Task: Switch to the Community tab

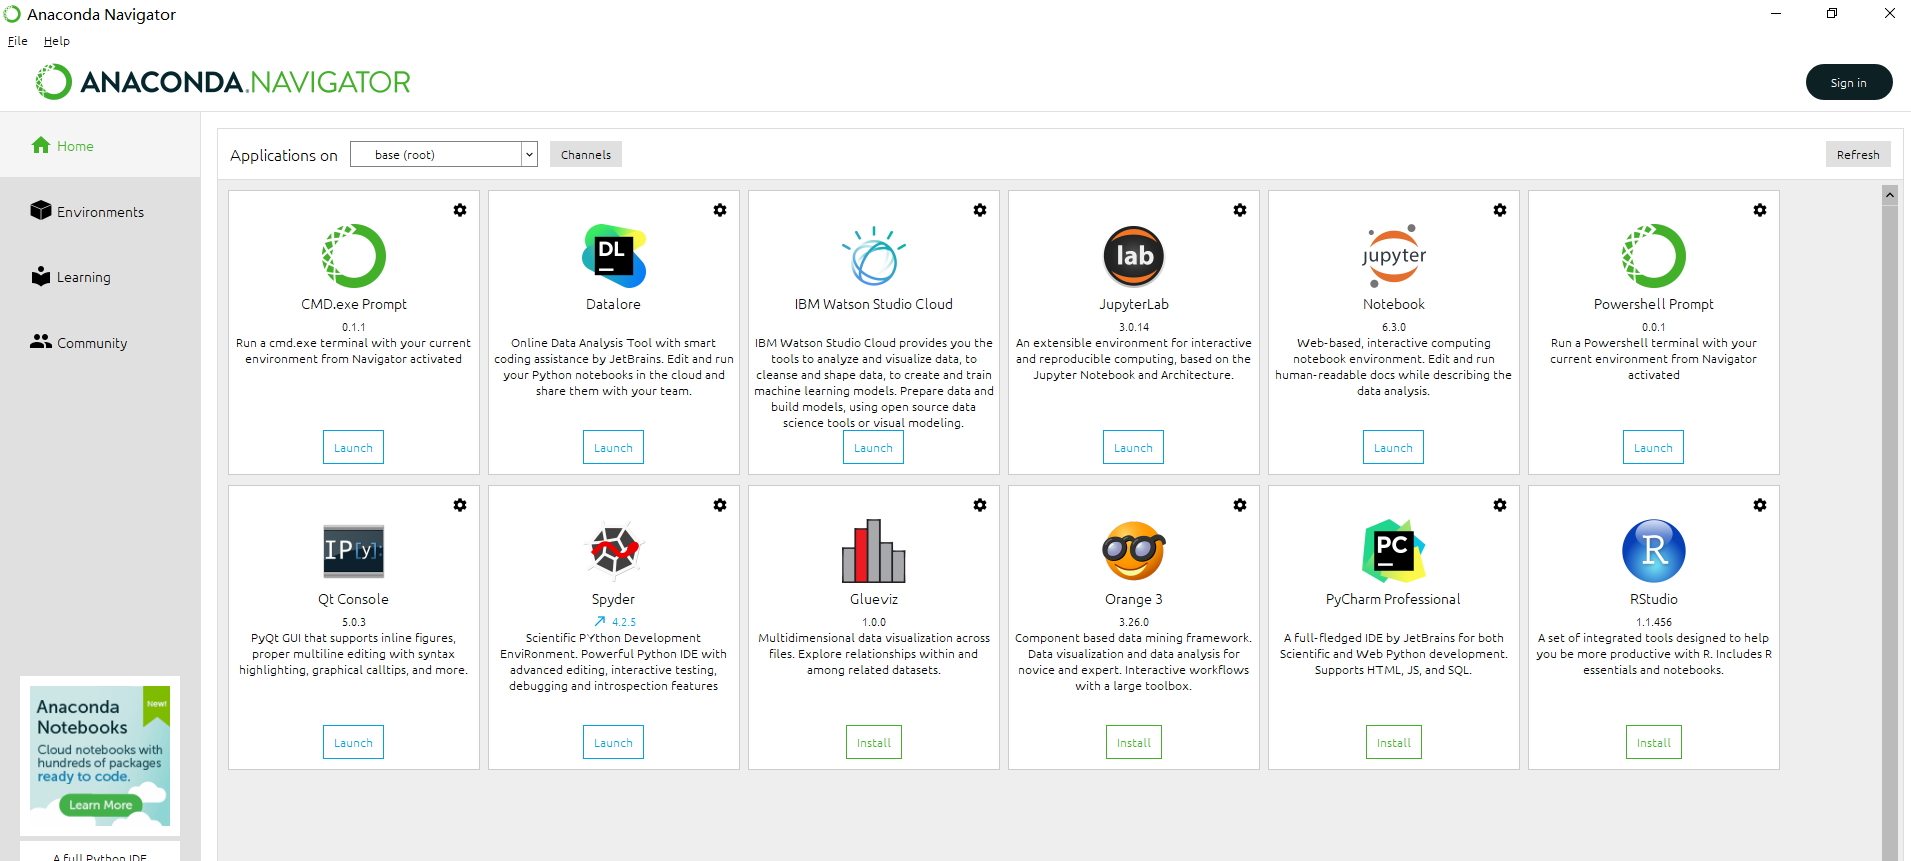Action: click(100, 343)
